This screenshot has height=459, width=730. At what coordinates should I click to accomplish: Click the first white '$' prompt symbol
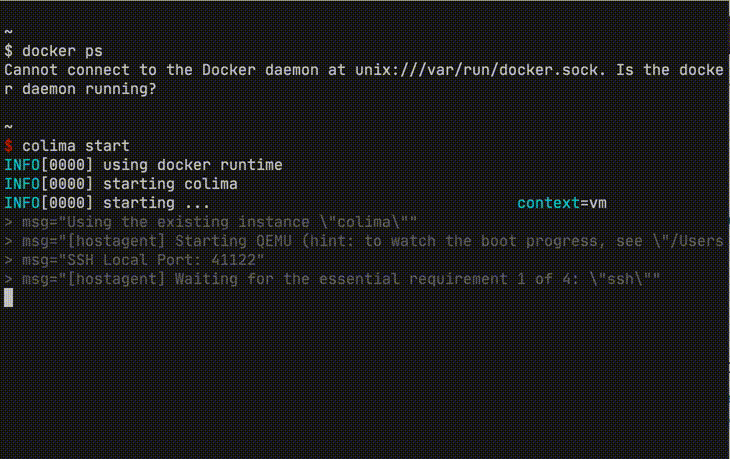(x=9, y=50)
